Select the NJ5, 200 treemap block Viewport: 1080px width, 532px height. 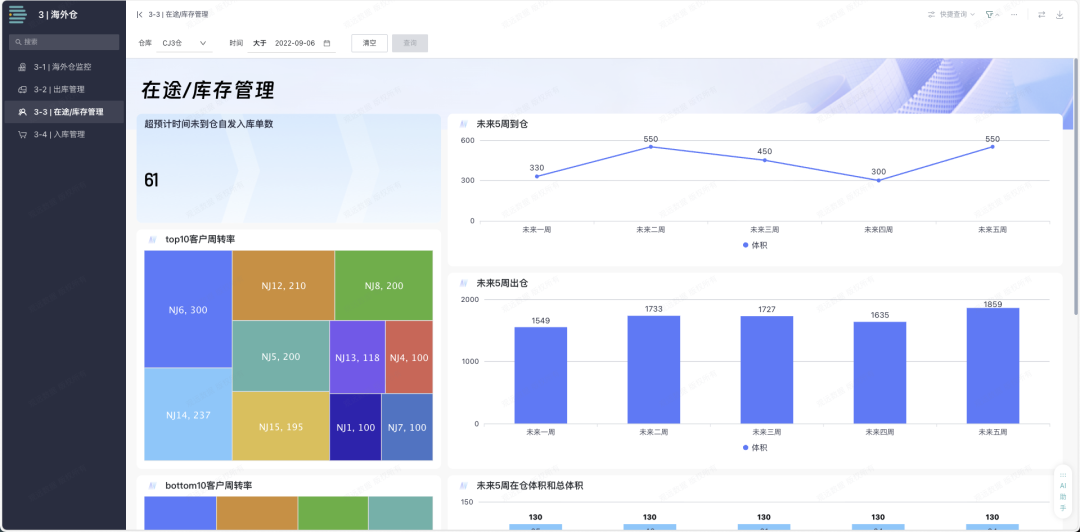click(280, 356)
